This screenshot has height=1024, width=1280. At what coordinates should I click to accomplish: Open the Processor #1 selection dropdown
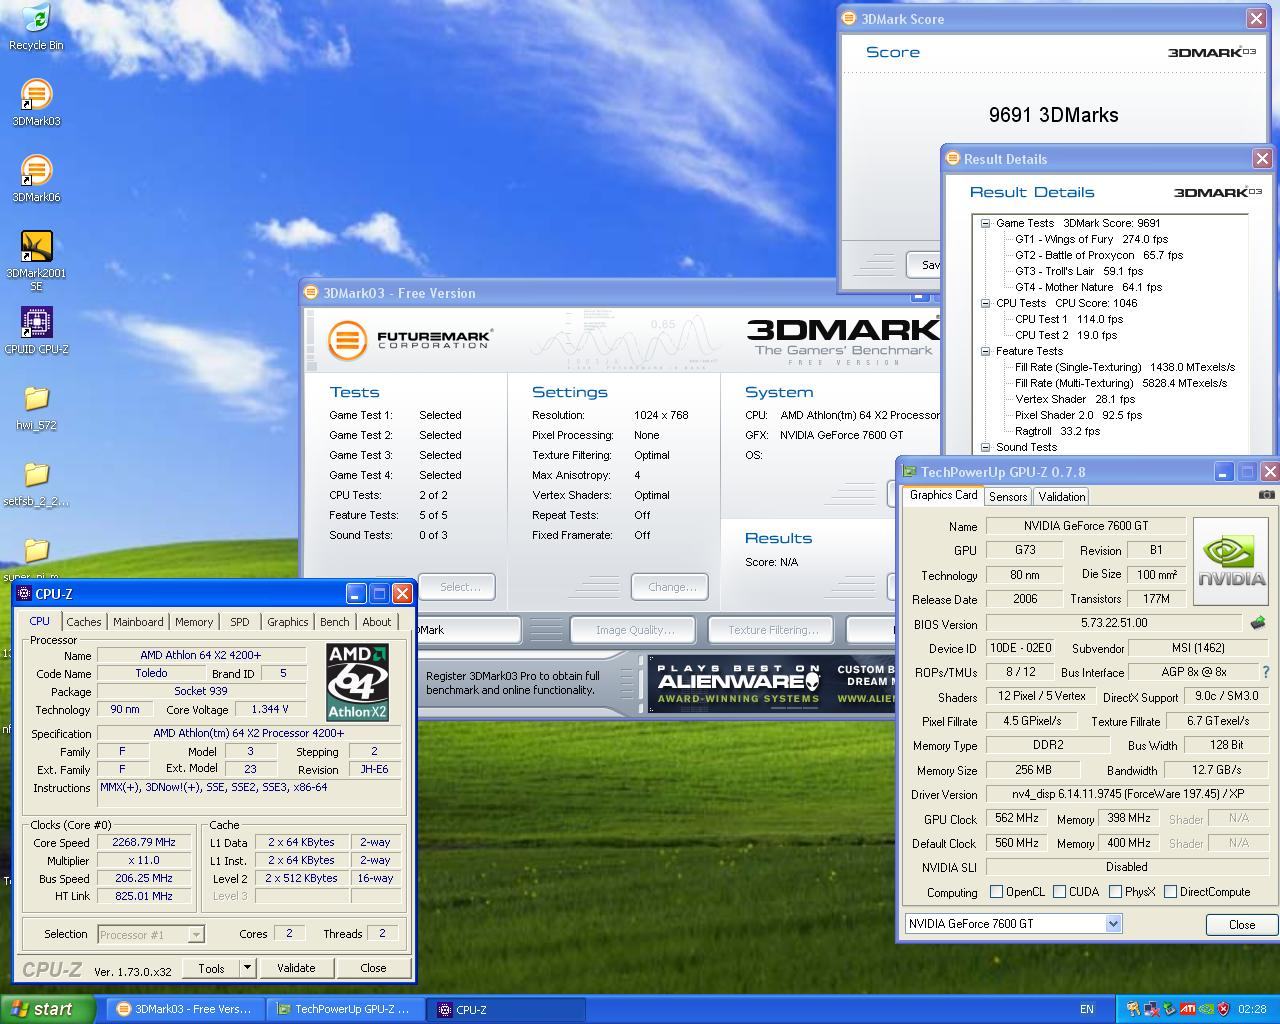click(x=196, y=934)
